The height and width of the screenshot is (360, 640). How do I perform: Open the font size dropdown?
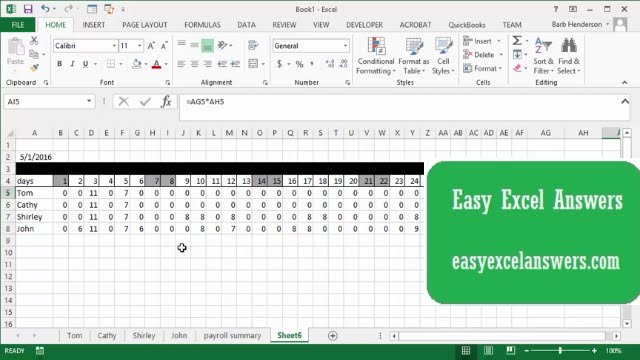(x=140, y=46)
